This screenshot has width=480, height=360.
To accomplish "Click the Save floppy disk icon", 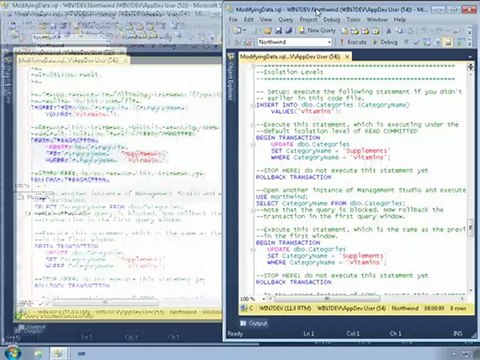I will [x=278, y=31].
